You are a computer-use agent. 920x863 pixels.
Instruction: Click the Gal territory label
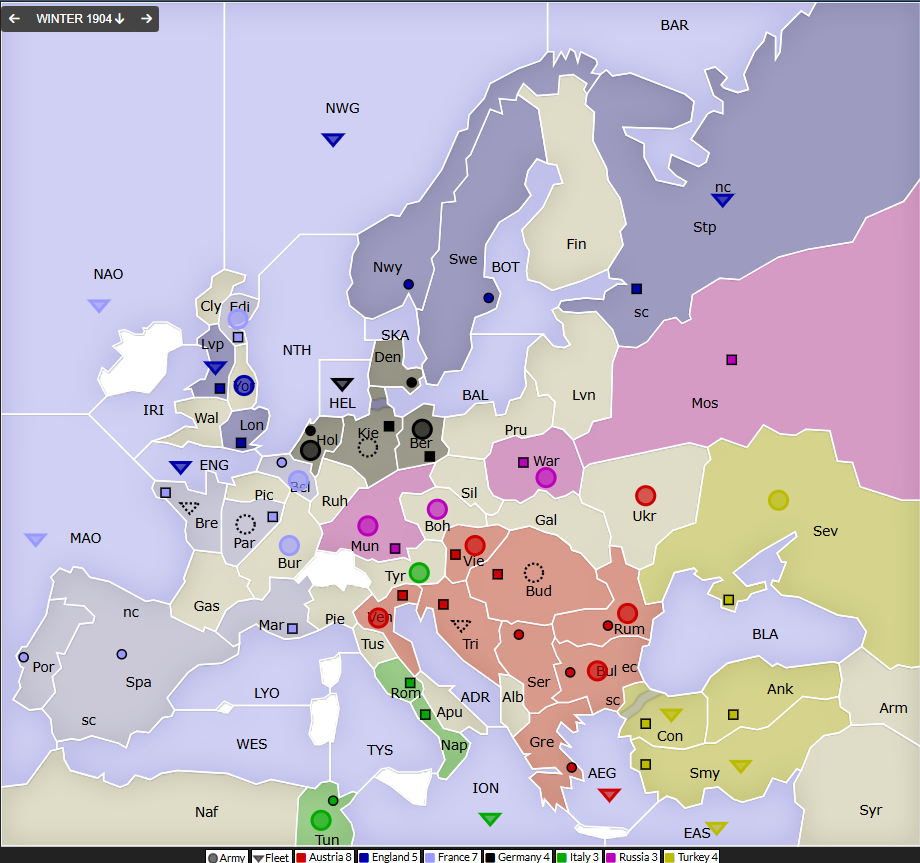[546, 520]
